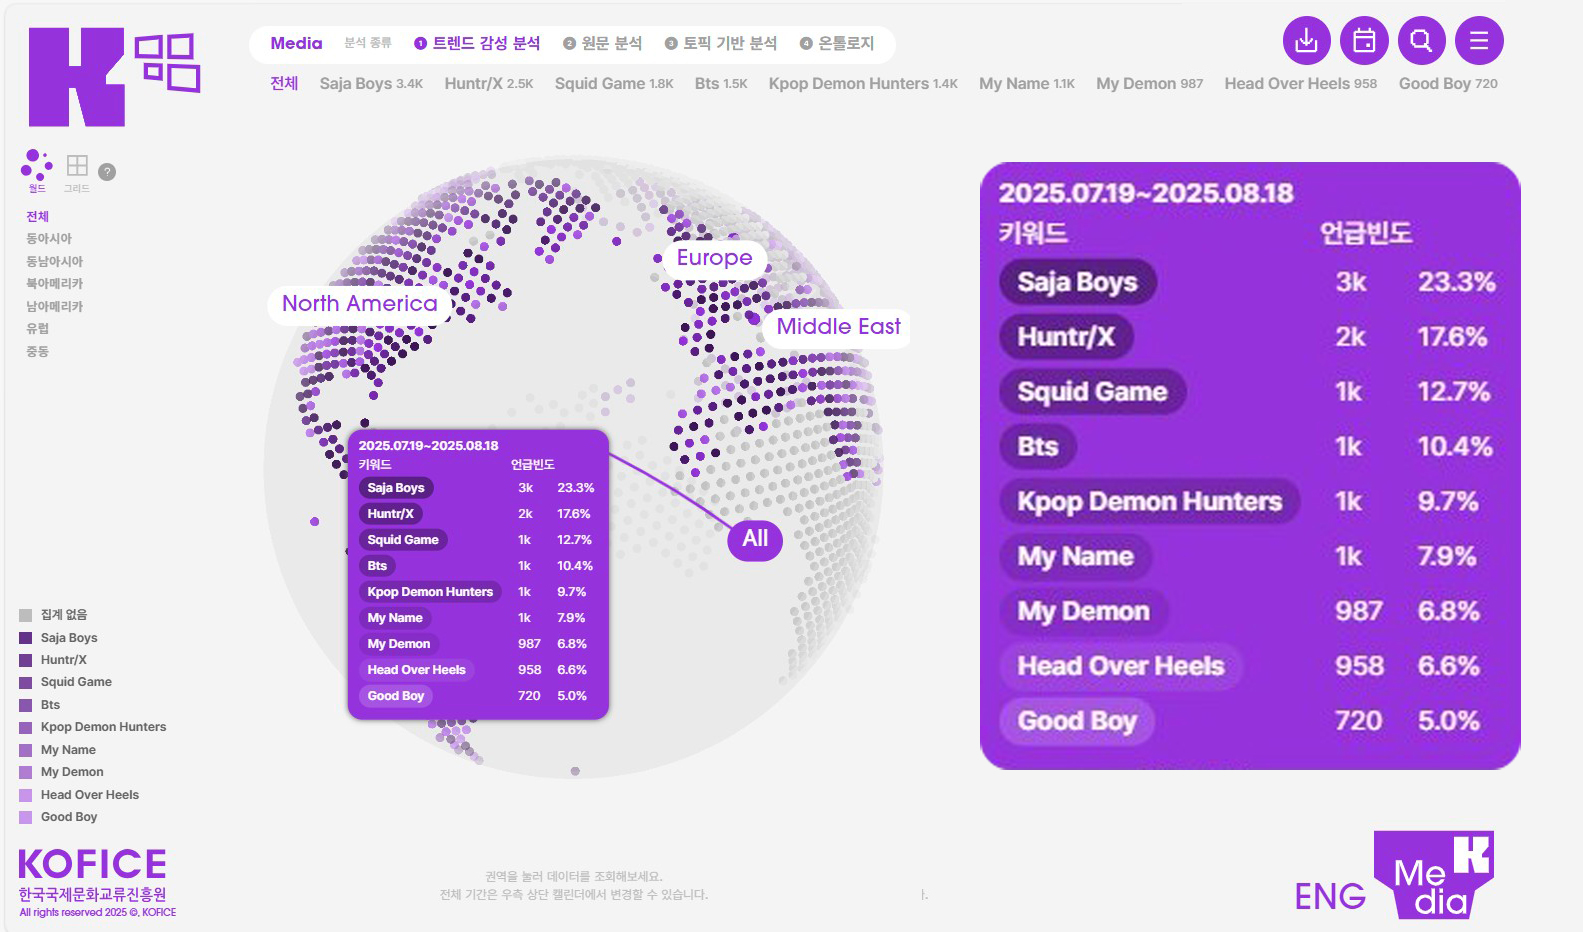Switch to the grid view icon
The image size is (1583, 932).
(x=77, y=166)
